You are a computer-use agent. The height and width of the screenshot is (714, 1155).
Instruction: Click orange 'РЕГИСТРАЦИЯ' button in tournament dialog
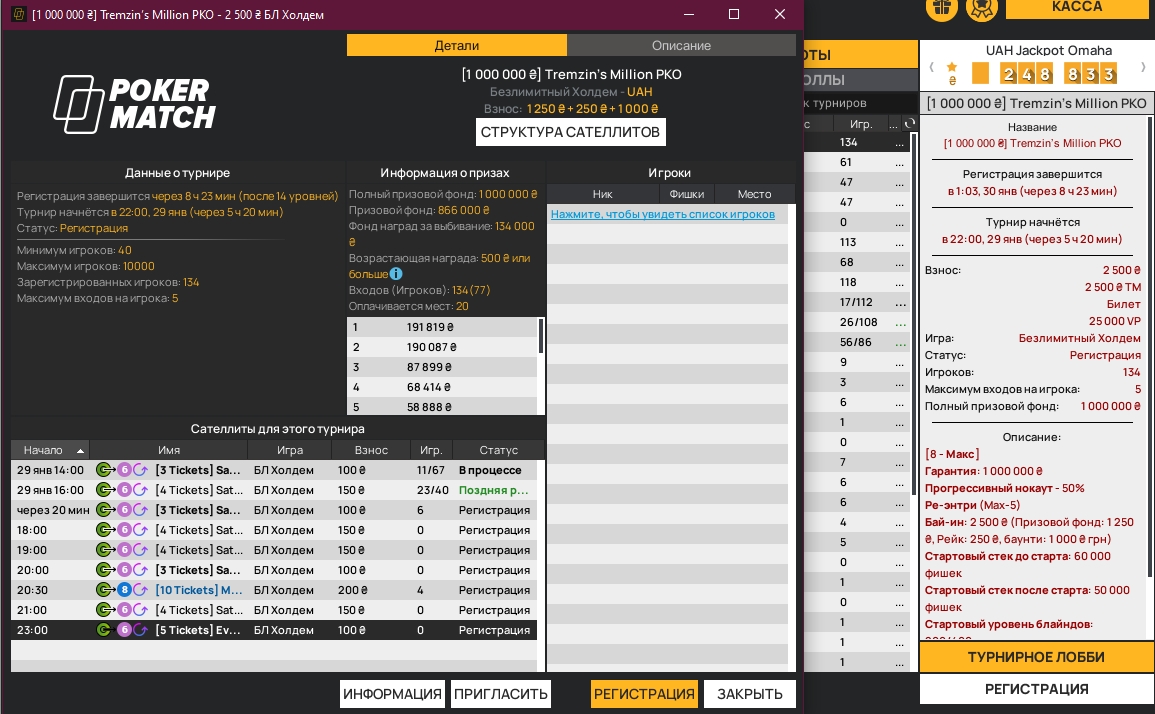pyautogui.click(x=644, y=693)
